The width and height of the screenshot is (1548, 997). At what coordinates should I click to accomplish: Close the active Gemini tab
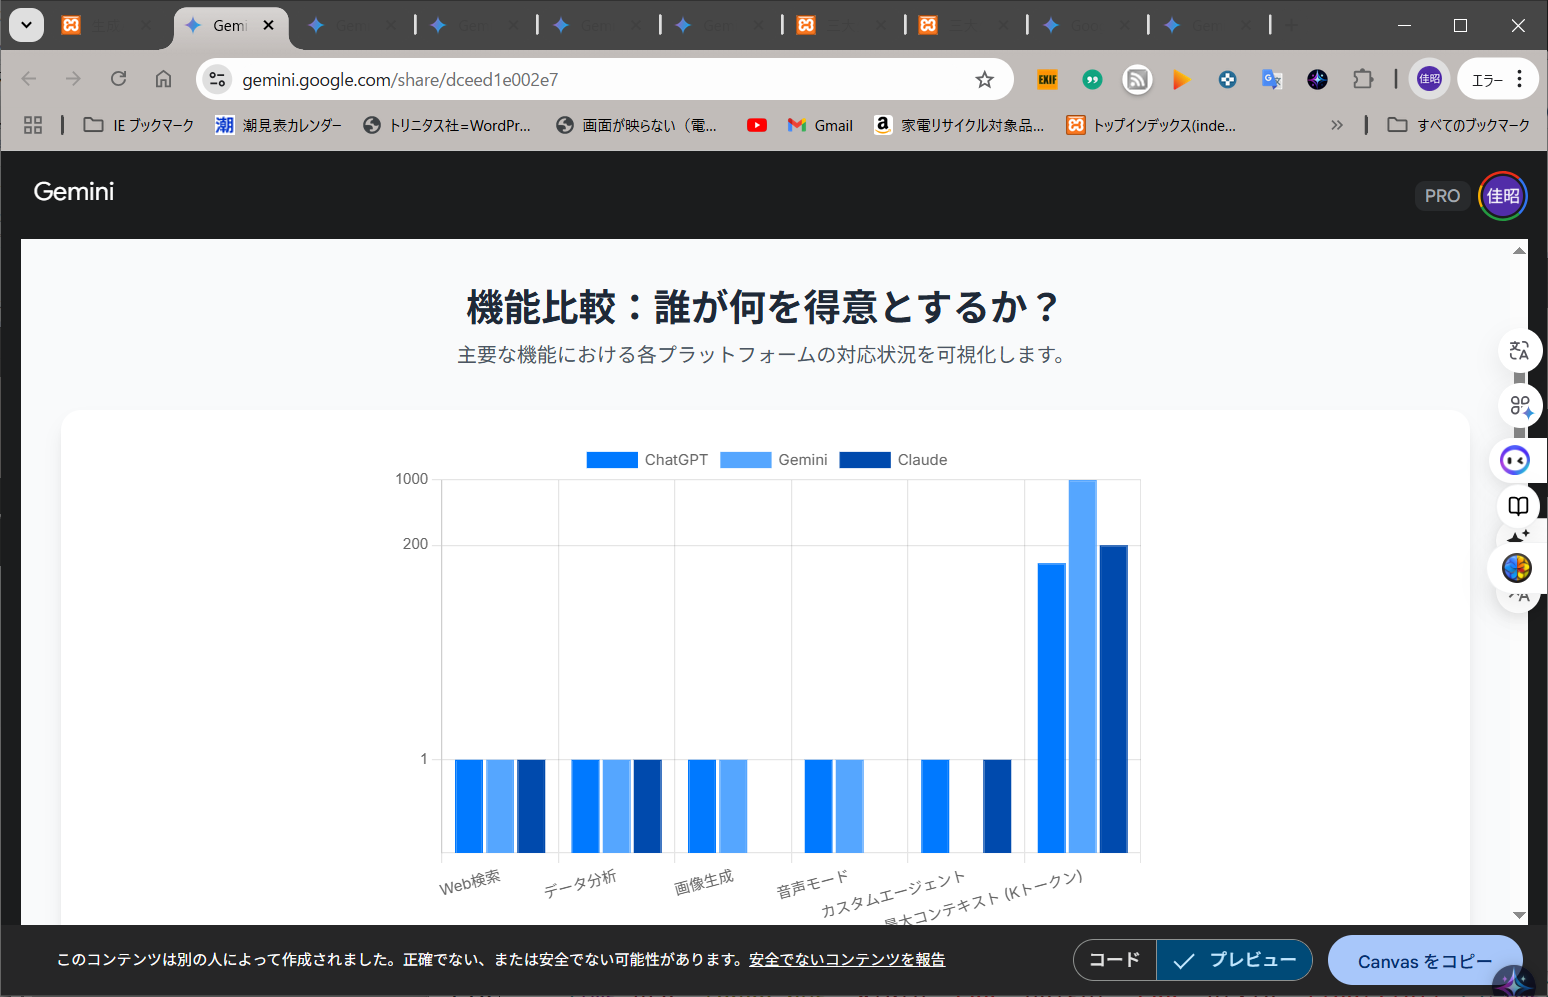(x=269, y=26)
